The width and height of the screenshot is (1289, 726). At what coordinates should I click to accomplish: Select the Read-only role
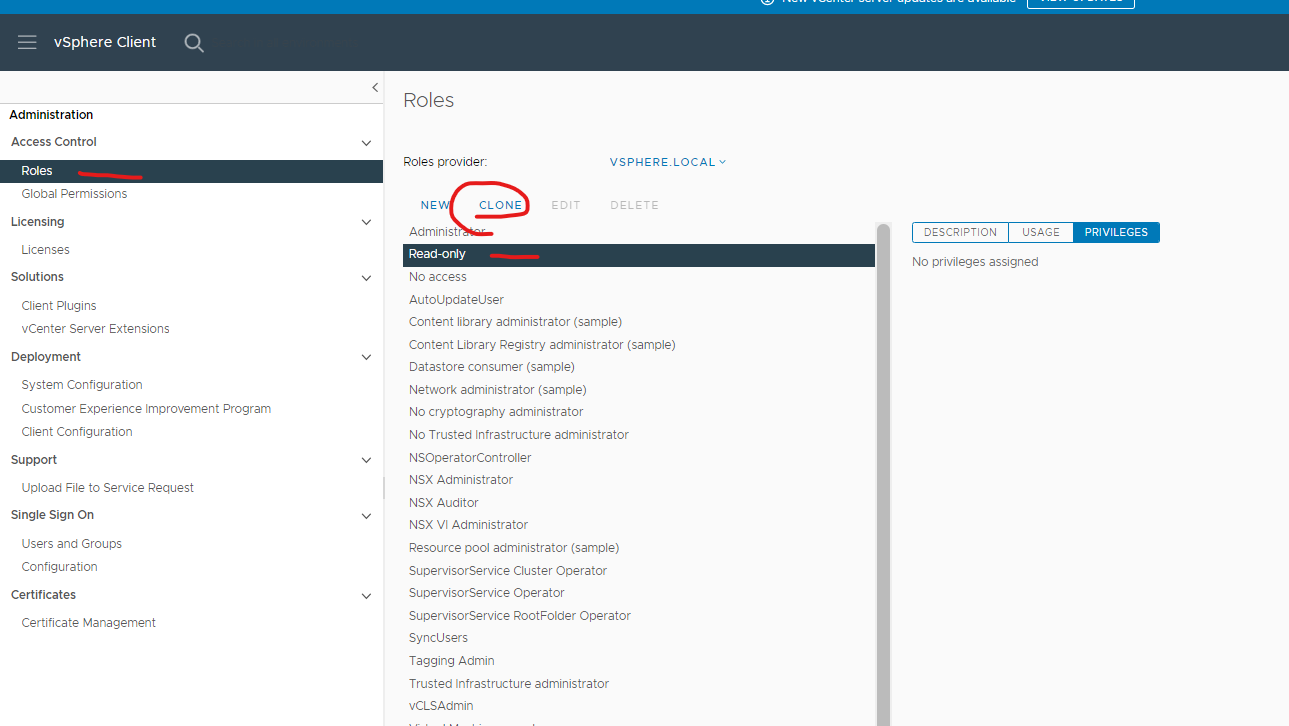(x=639, y=255)
